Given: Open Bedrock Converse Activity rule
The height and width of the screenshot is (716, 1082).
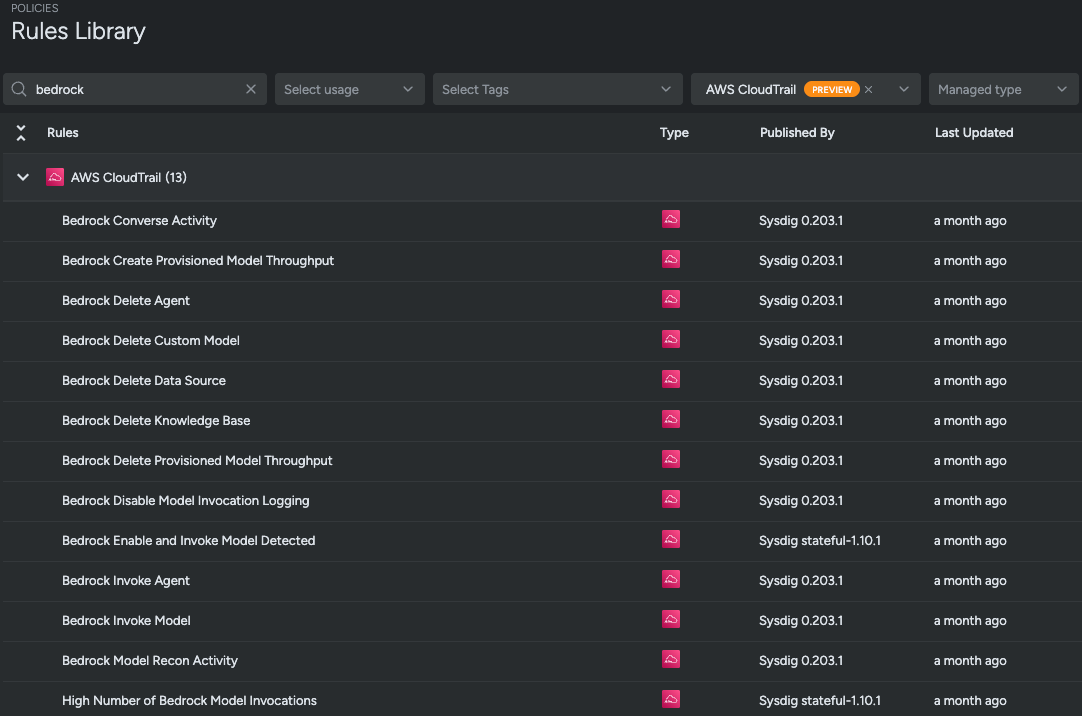Looking at the screenshot, I should tap(139, 221).
